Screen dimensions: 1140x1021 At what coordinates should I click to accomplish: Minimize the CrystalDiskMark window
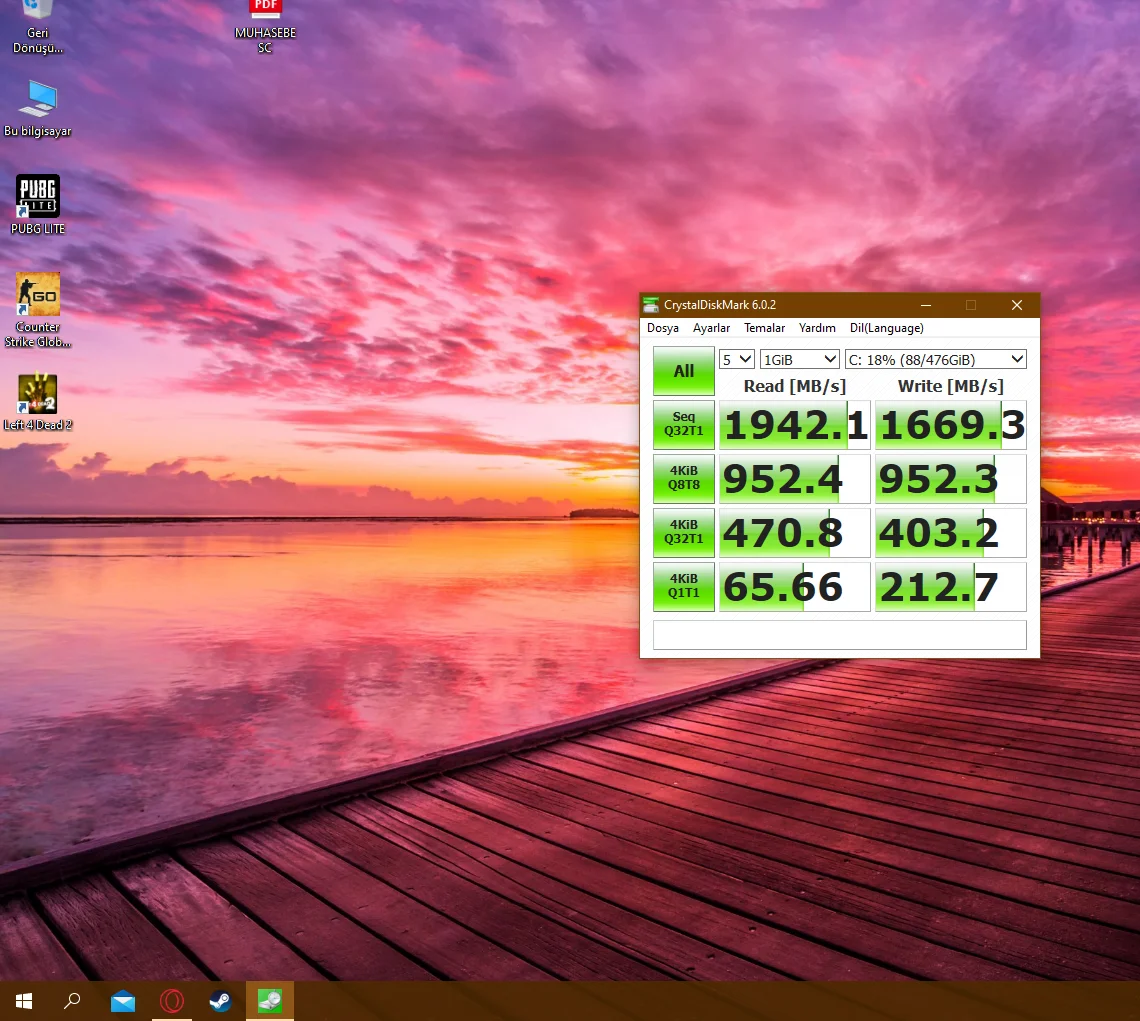926,305
